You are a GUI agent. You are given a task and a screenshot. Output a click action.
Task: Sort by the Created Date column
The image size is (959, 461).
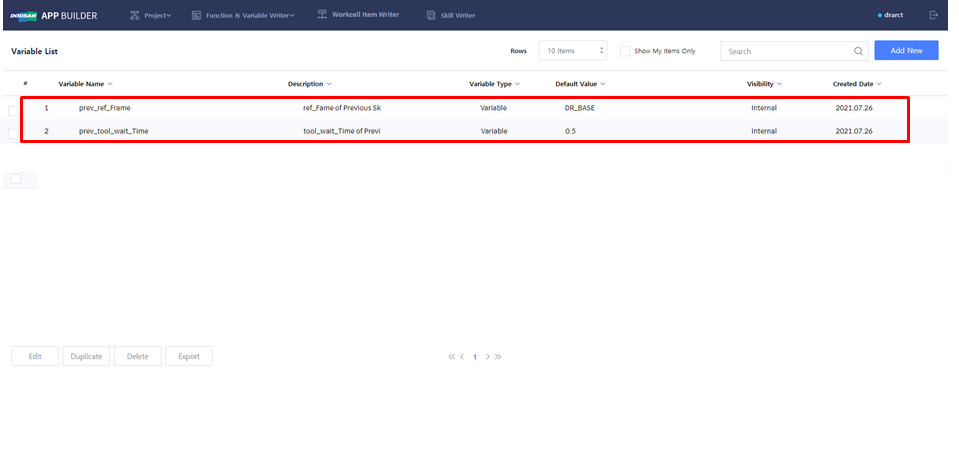point(856,84)
